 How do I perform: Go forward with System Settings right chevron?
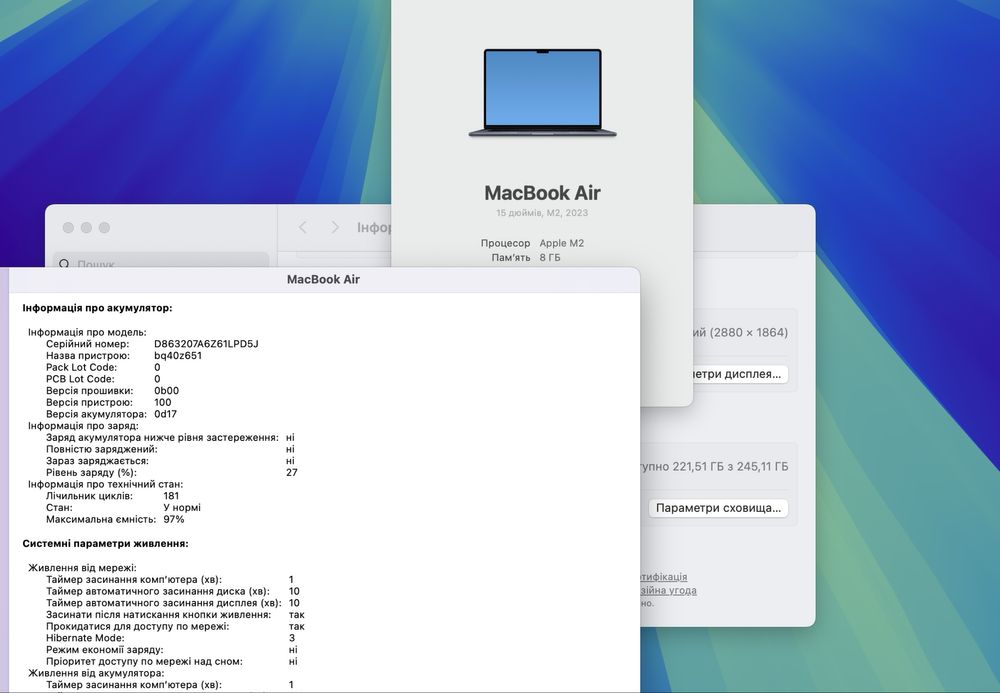point(335,228)
